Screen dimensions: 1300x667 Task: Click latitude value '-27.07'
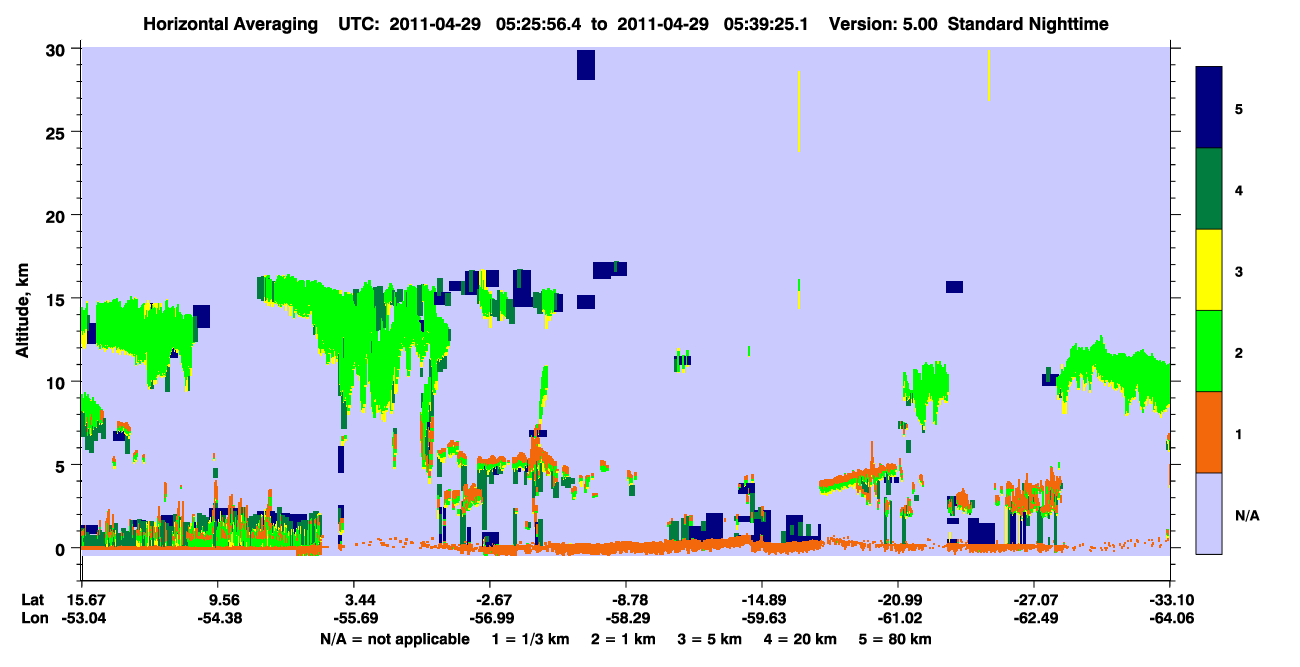[1034, 600]
